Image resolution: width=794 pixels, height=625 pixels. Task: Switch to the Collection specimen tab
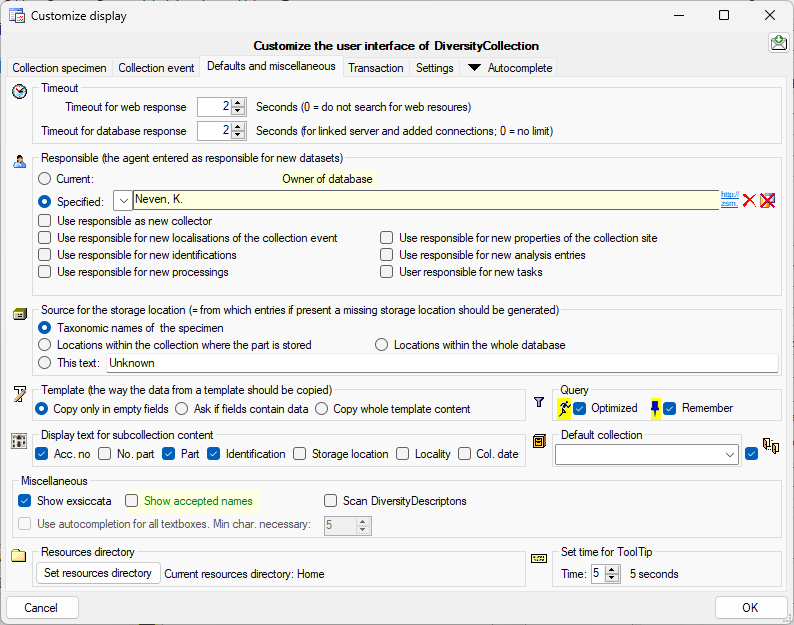point(59,68)
